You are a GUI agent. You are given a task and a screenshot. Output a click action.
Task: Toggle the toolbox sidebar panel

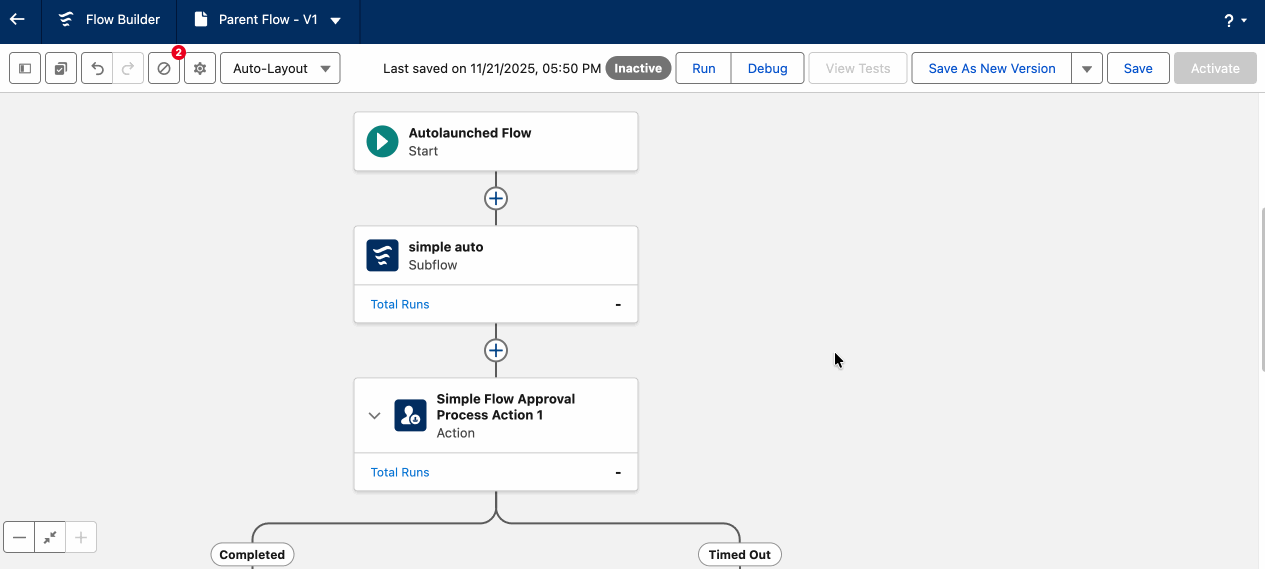tap(25, 68)
